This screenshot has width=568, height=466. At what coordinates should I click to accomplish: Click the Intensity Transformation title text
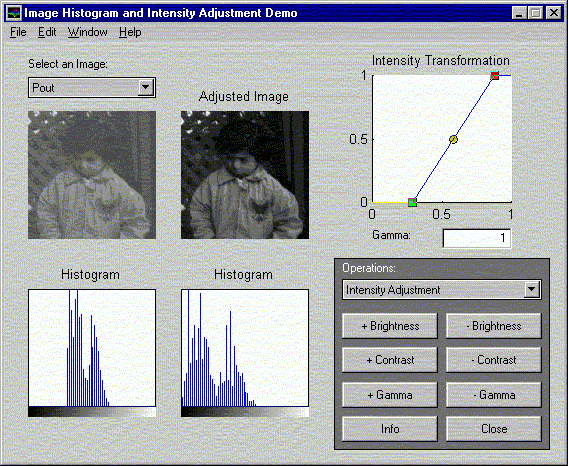(x=440, y=61)
